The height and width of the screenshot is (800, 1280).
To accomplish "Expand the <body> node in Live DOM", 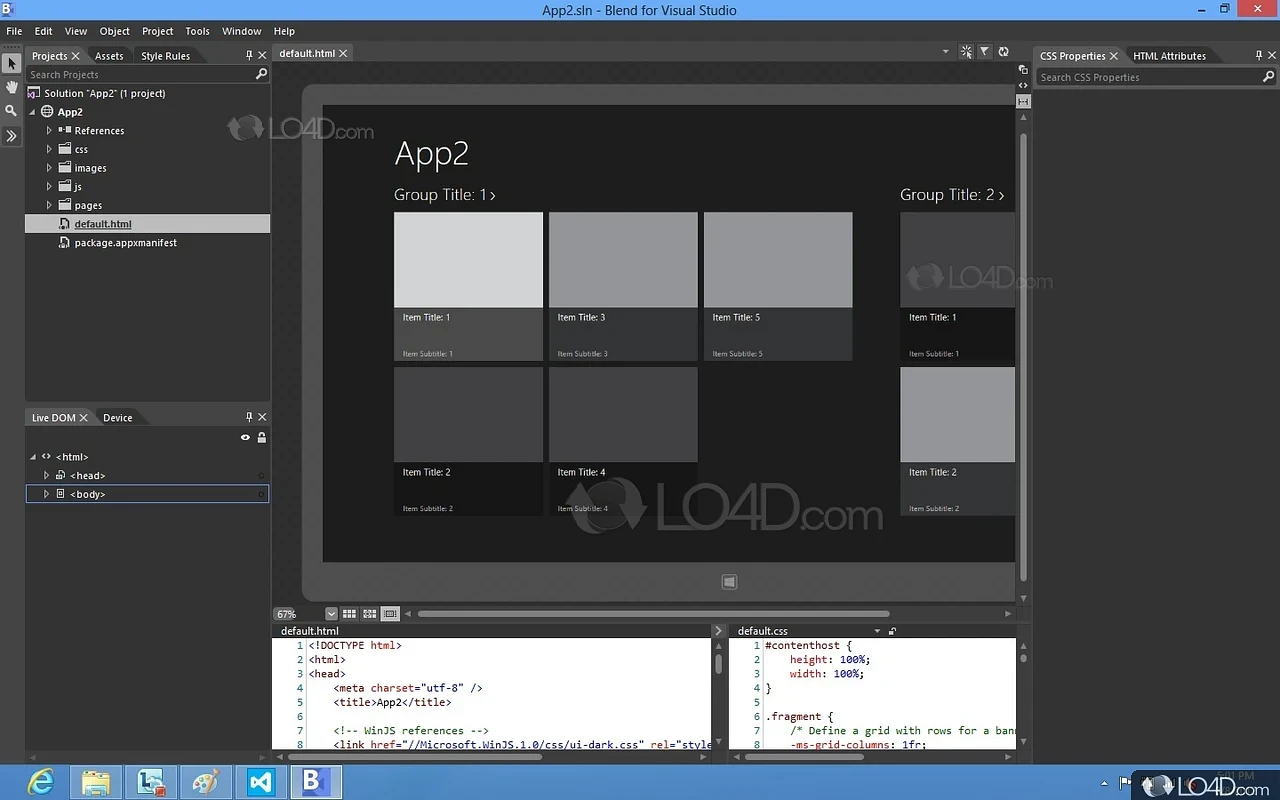I will tap(46, 494).
